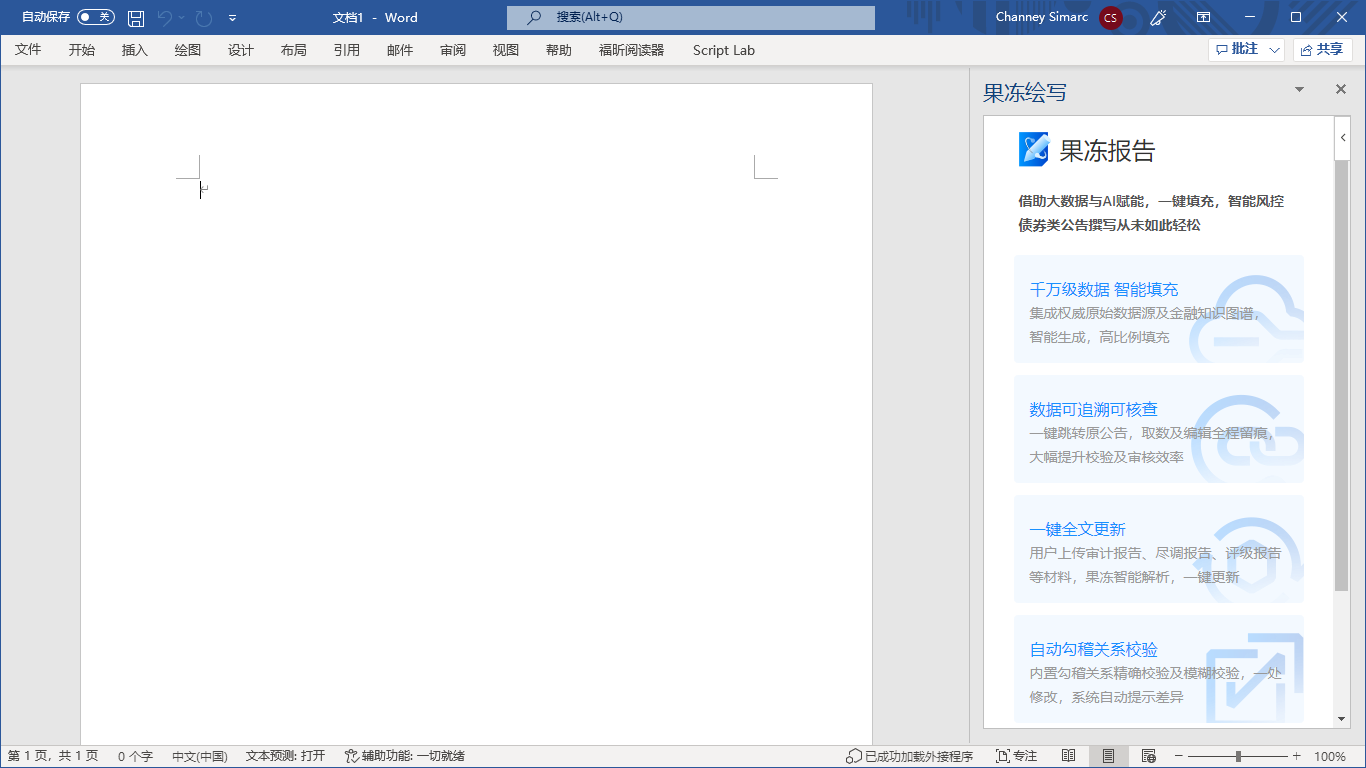This screenshot has height=768, width=1366.
Task: Open the 果冻绘写 pane options dropdown
Action: coord(1299,90)
